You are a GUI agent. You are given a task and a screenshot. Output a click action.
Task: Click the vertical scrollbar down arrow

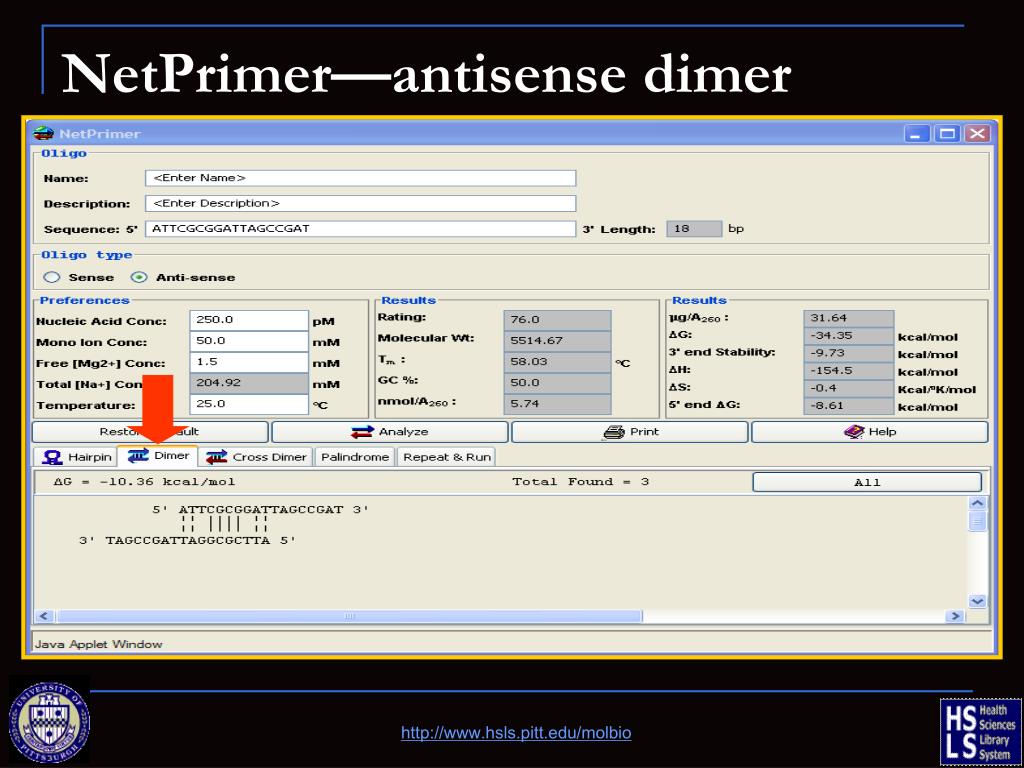977,601
